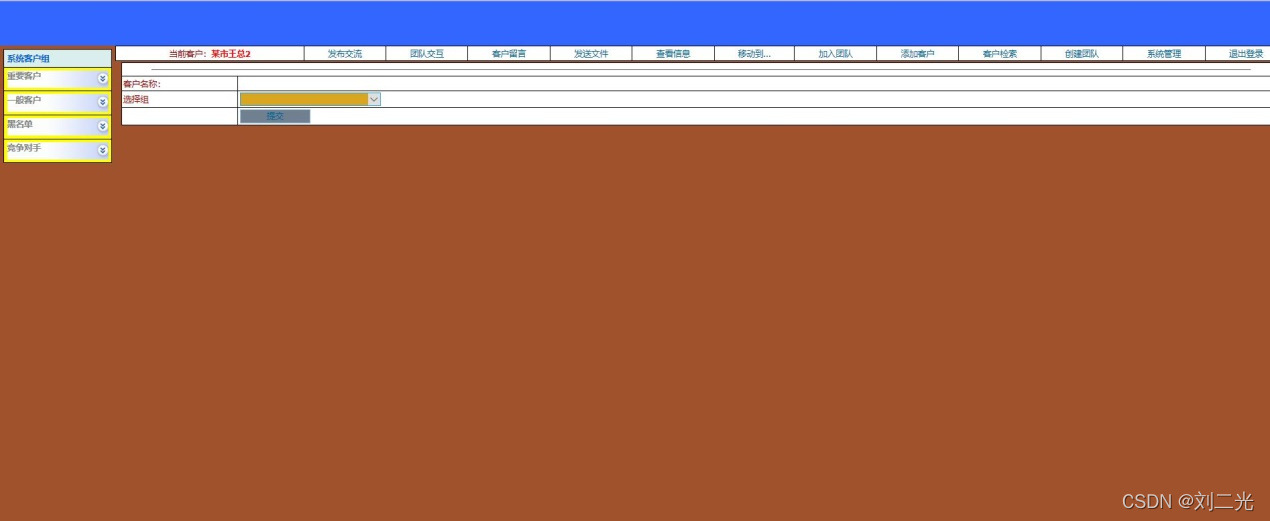The width and height of the screenshot is (1270, 521).
Task: Select the 竞争对手 sidebar group label
Action: (25, 148)
